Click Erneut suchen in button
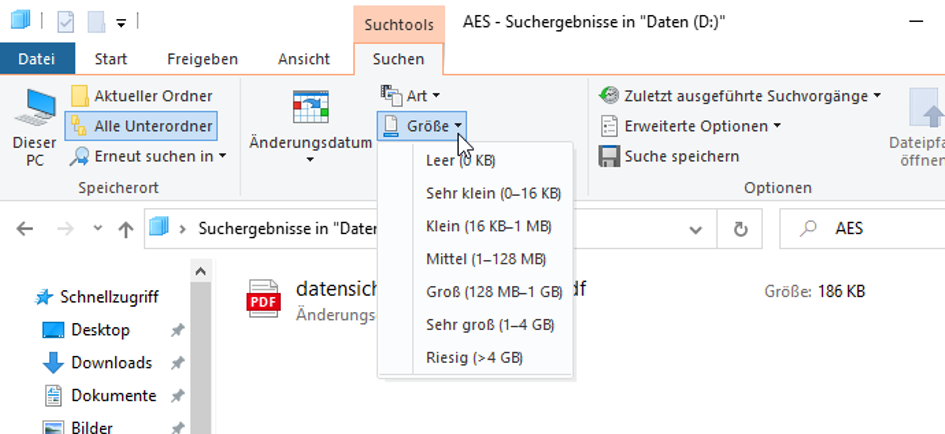 [148, 156]
